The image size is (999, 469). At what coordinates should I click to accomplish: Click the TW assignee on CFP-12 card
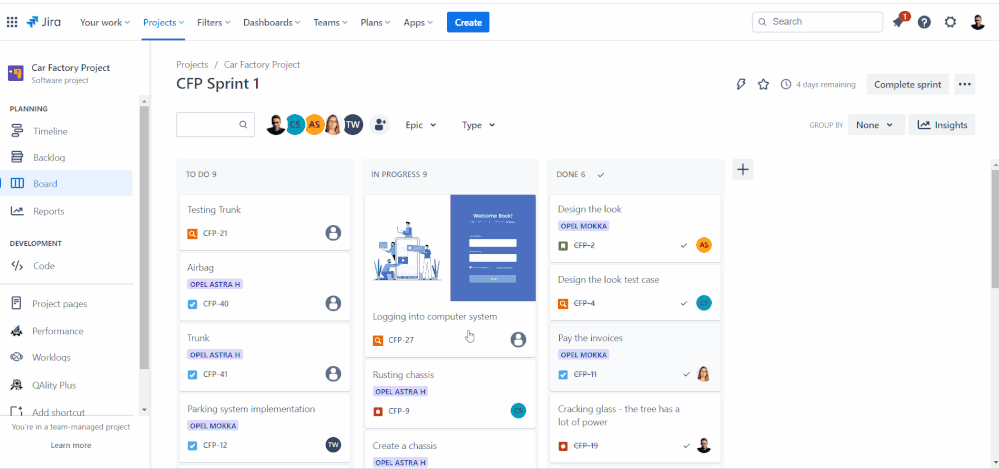[x=333, y=445]
